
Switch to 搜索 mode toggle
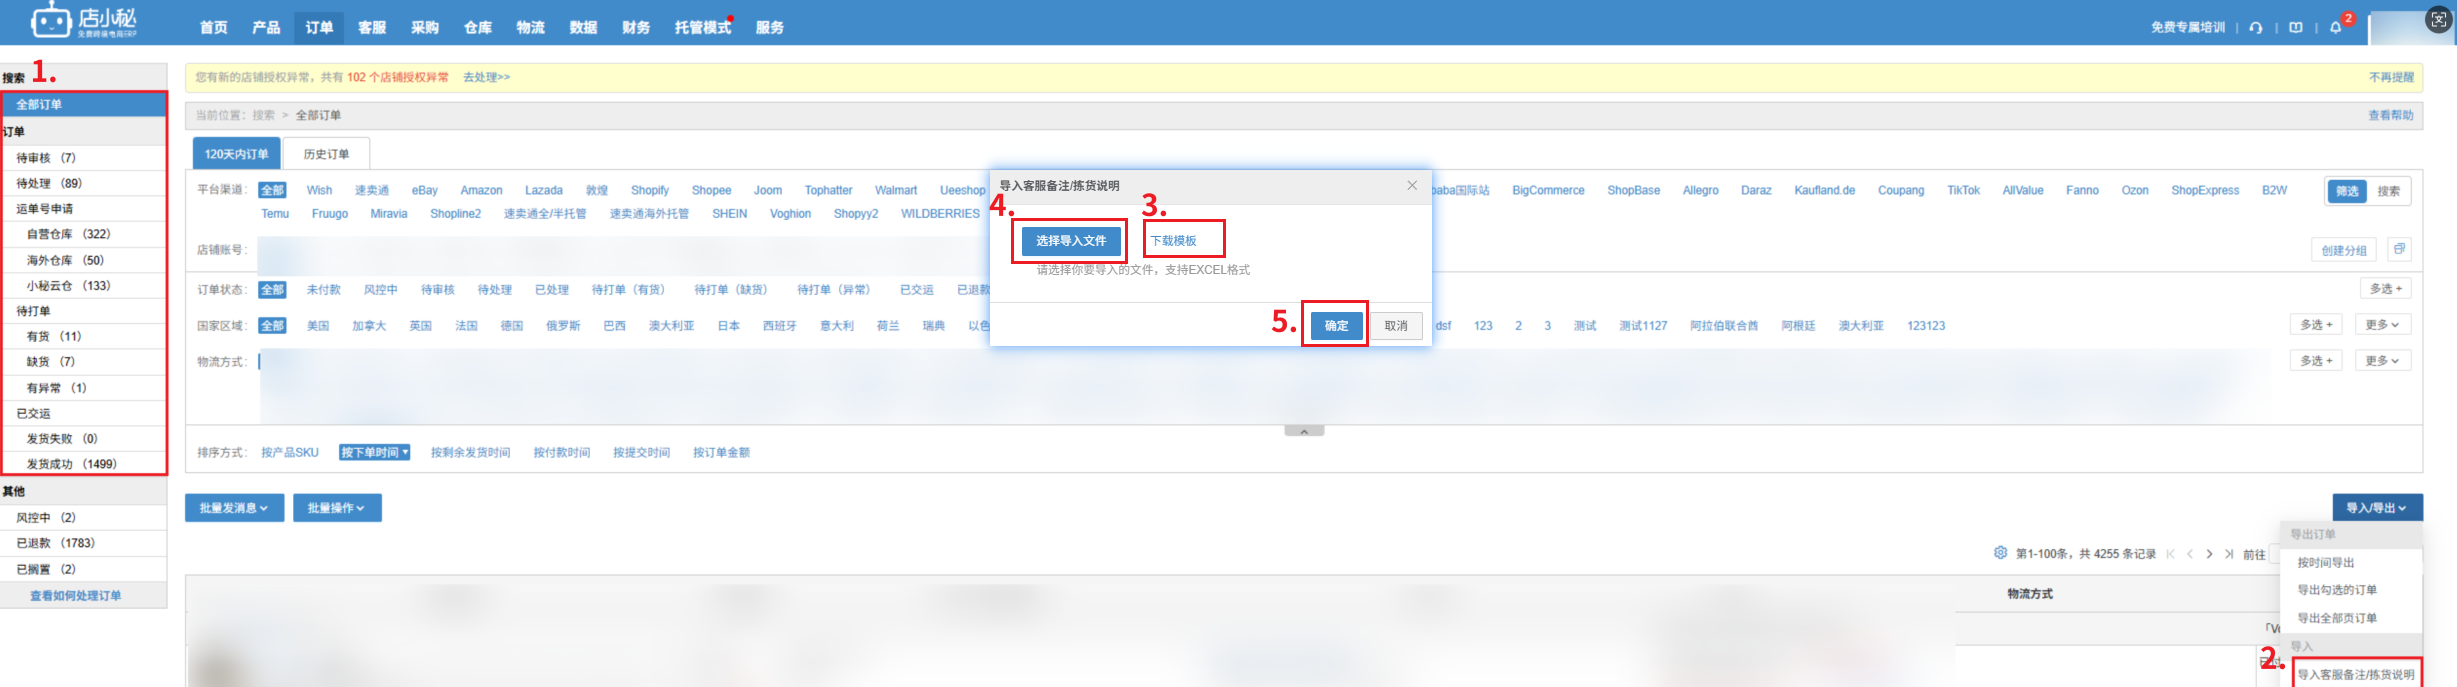point(2389,191)
